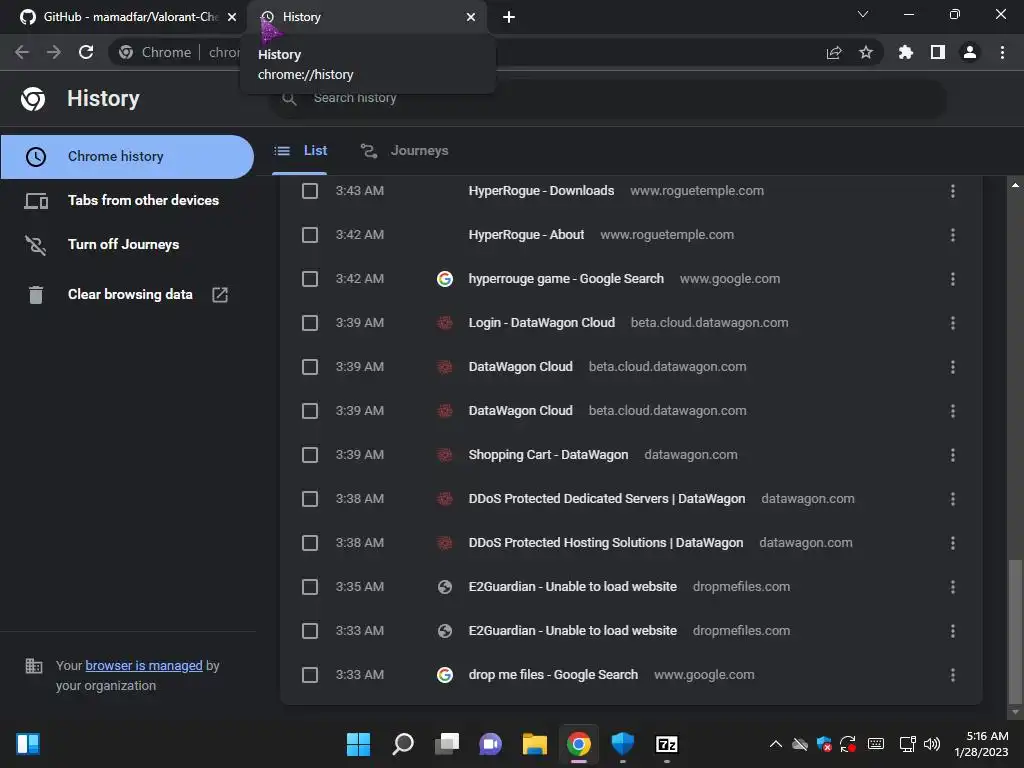Viewport: 1024px width, 768px height.
Task: Open the HyperRogue - Downloads history link
Action: (541, 191)
